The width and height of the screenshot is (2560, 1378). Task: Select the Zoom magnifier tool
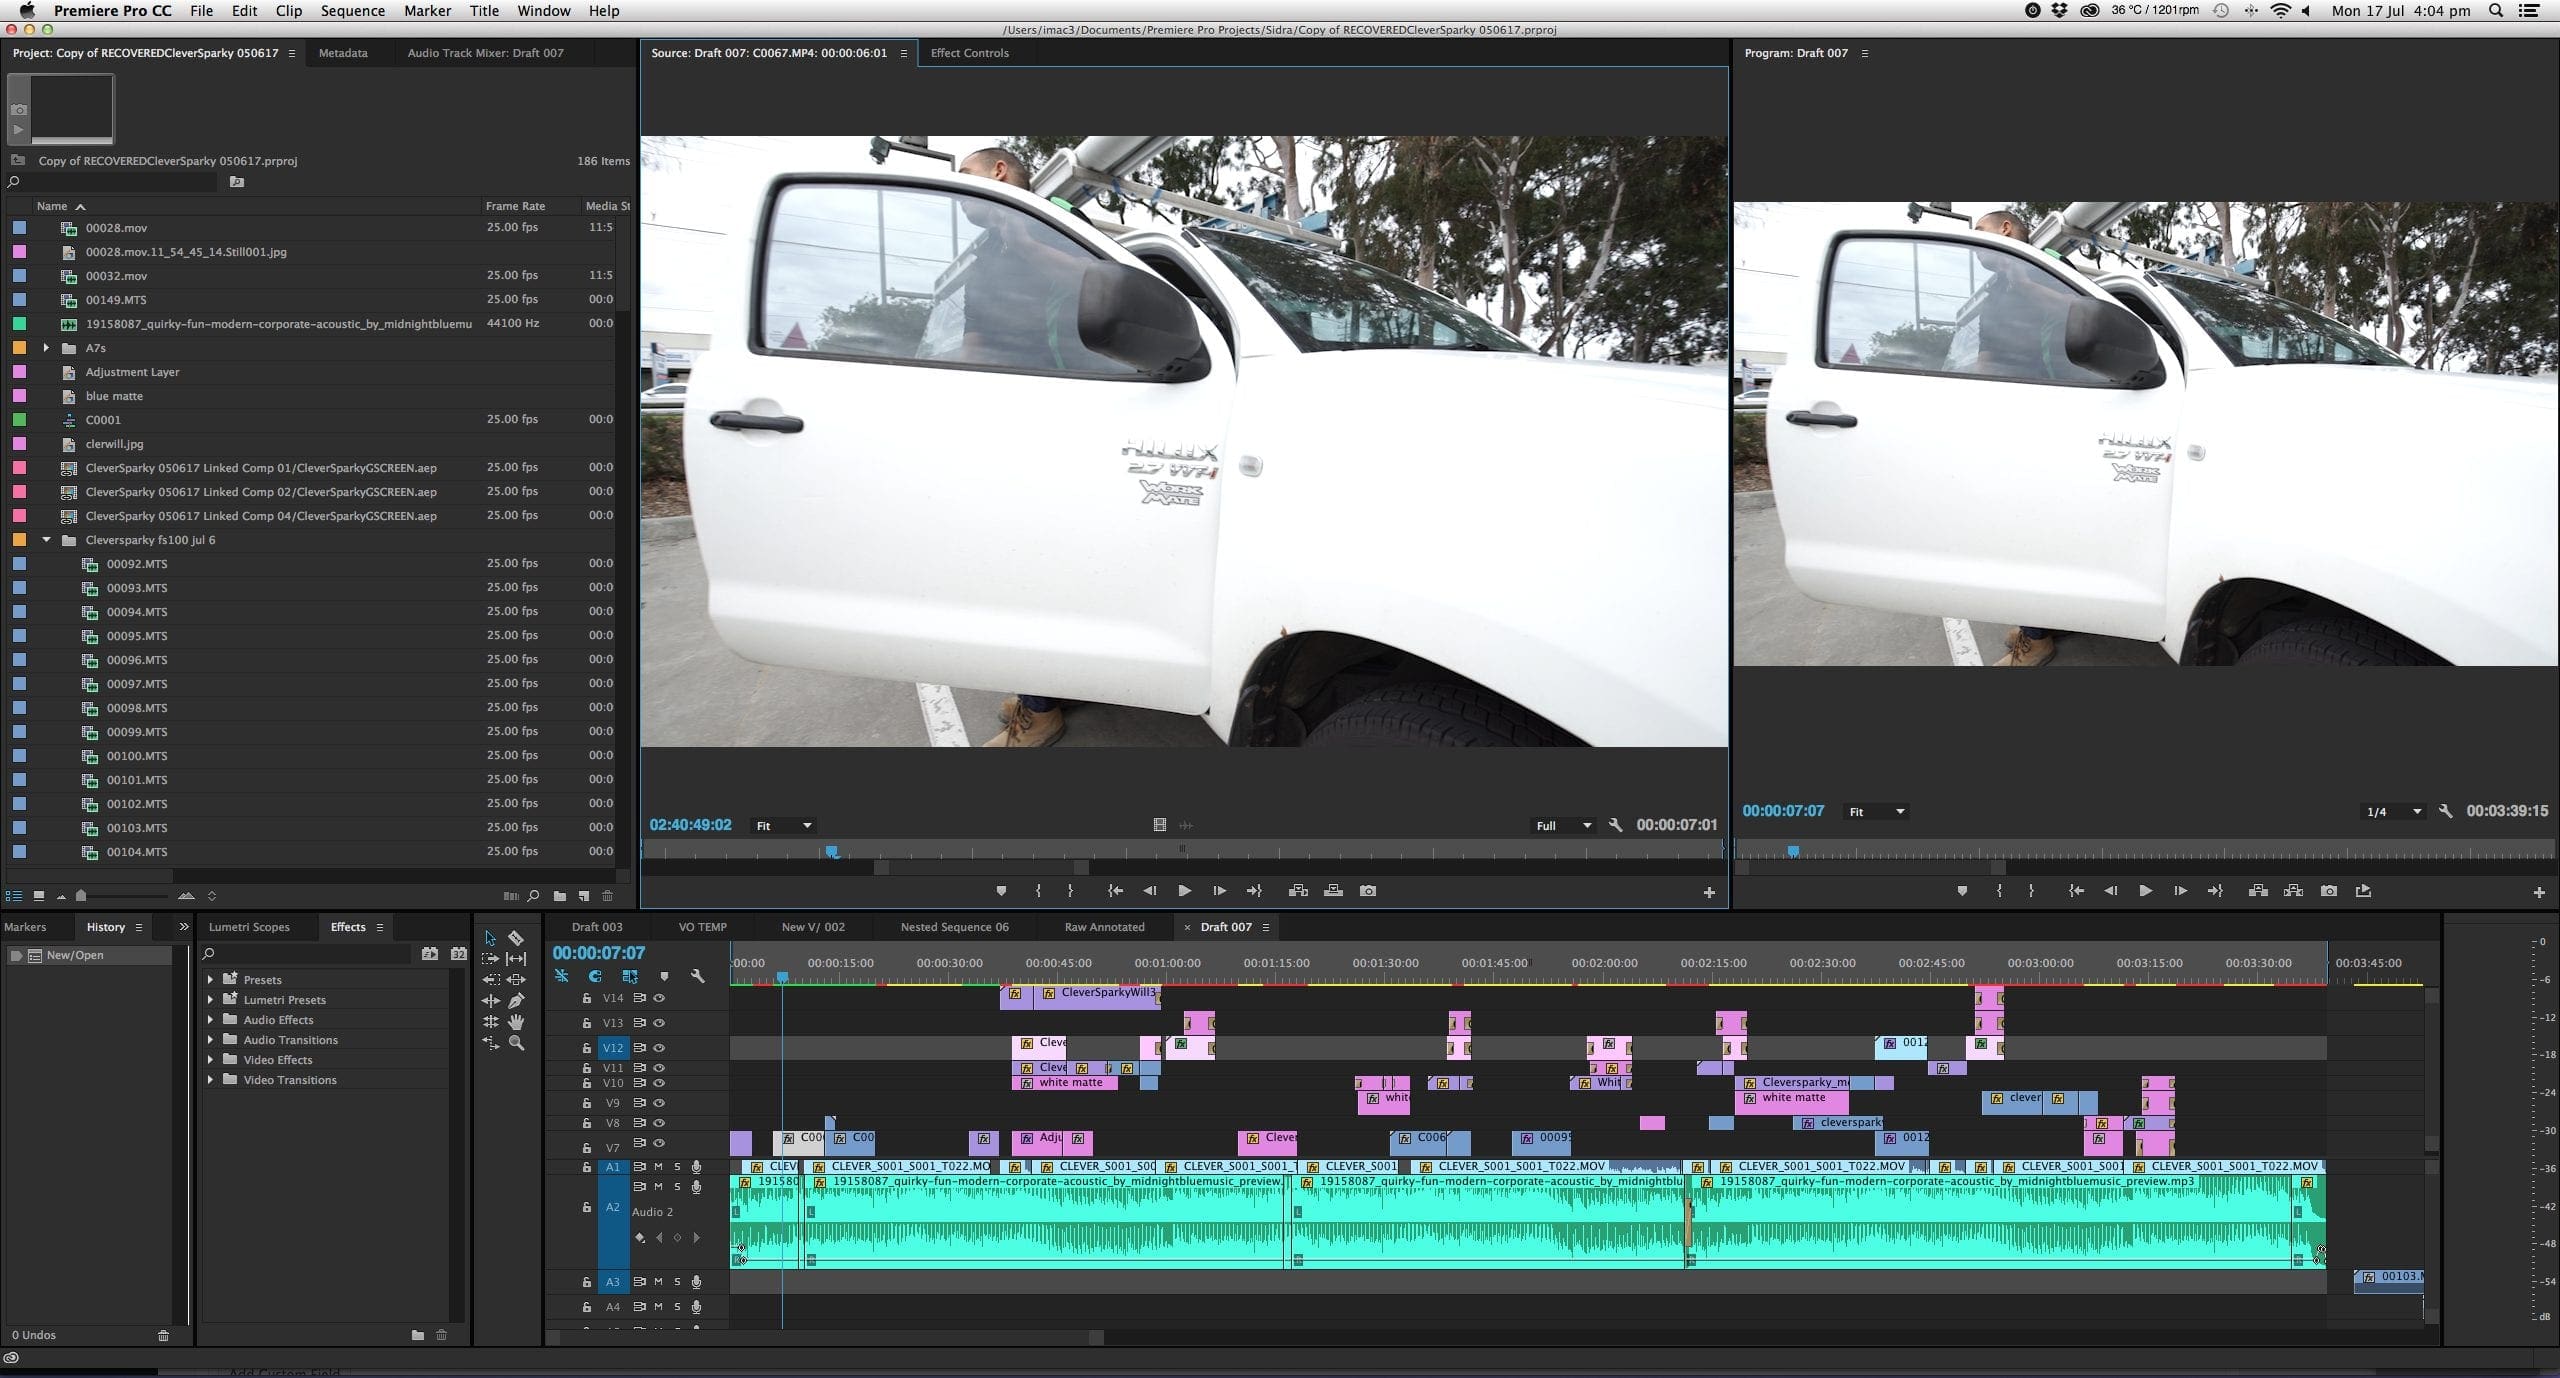(x=516, y=1042)
